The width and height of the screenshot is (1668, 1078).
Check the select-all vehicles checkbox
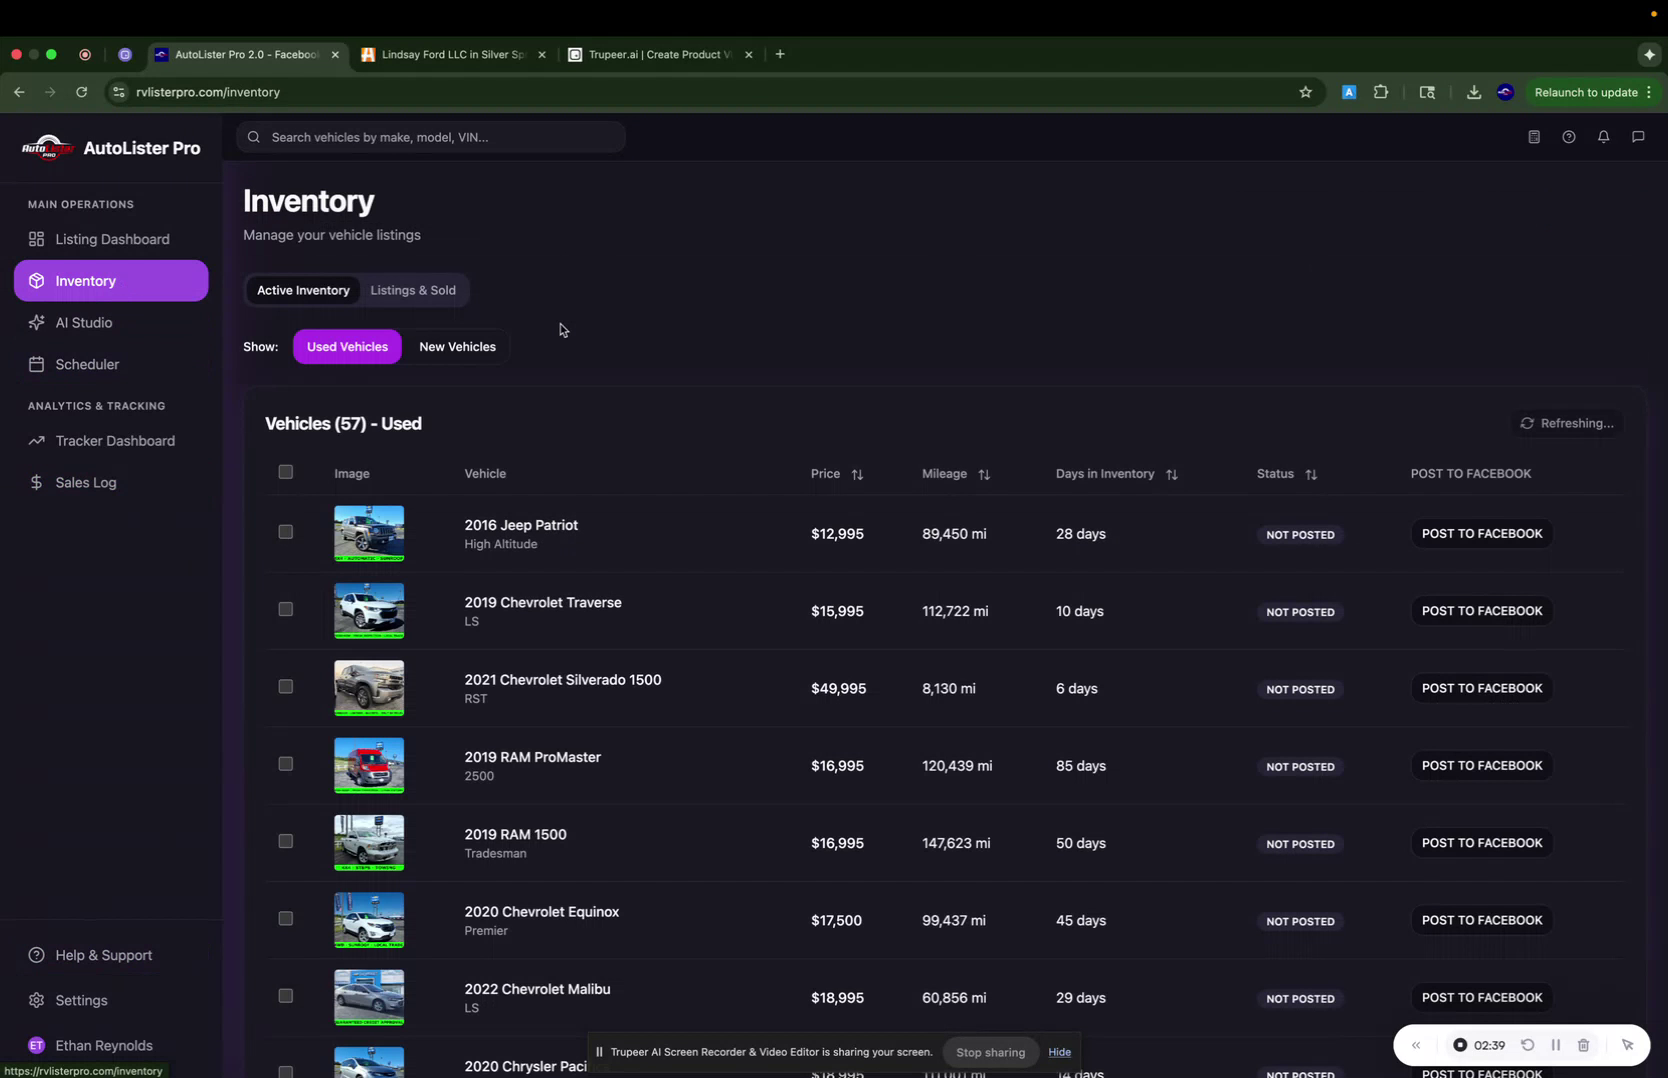[285, 472]
